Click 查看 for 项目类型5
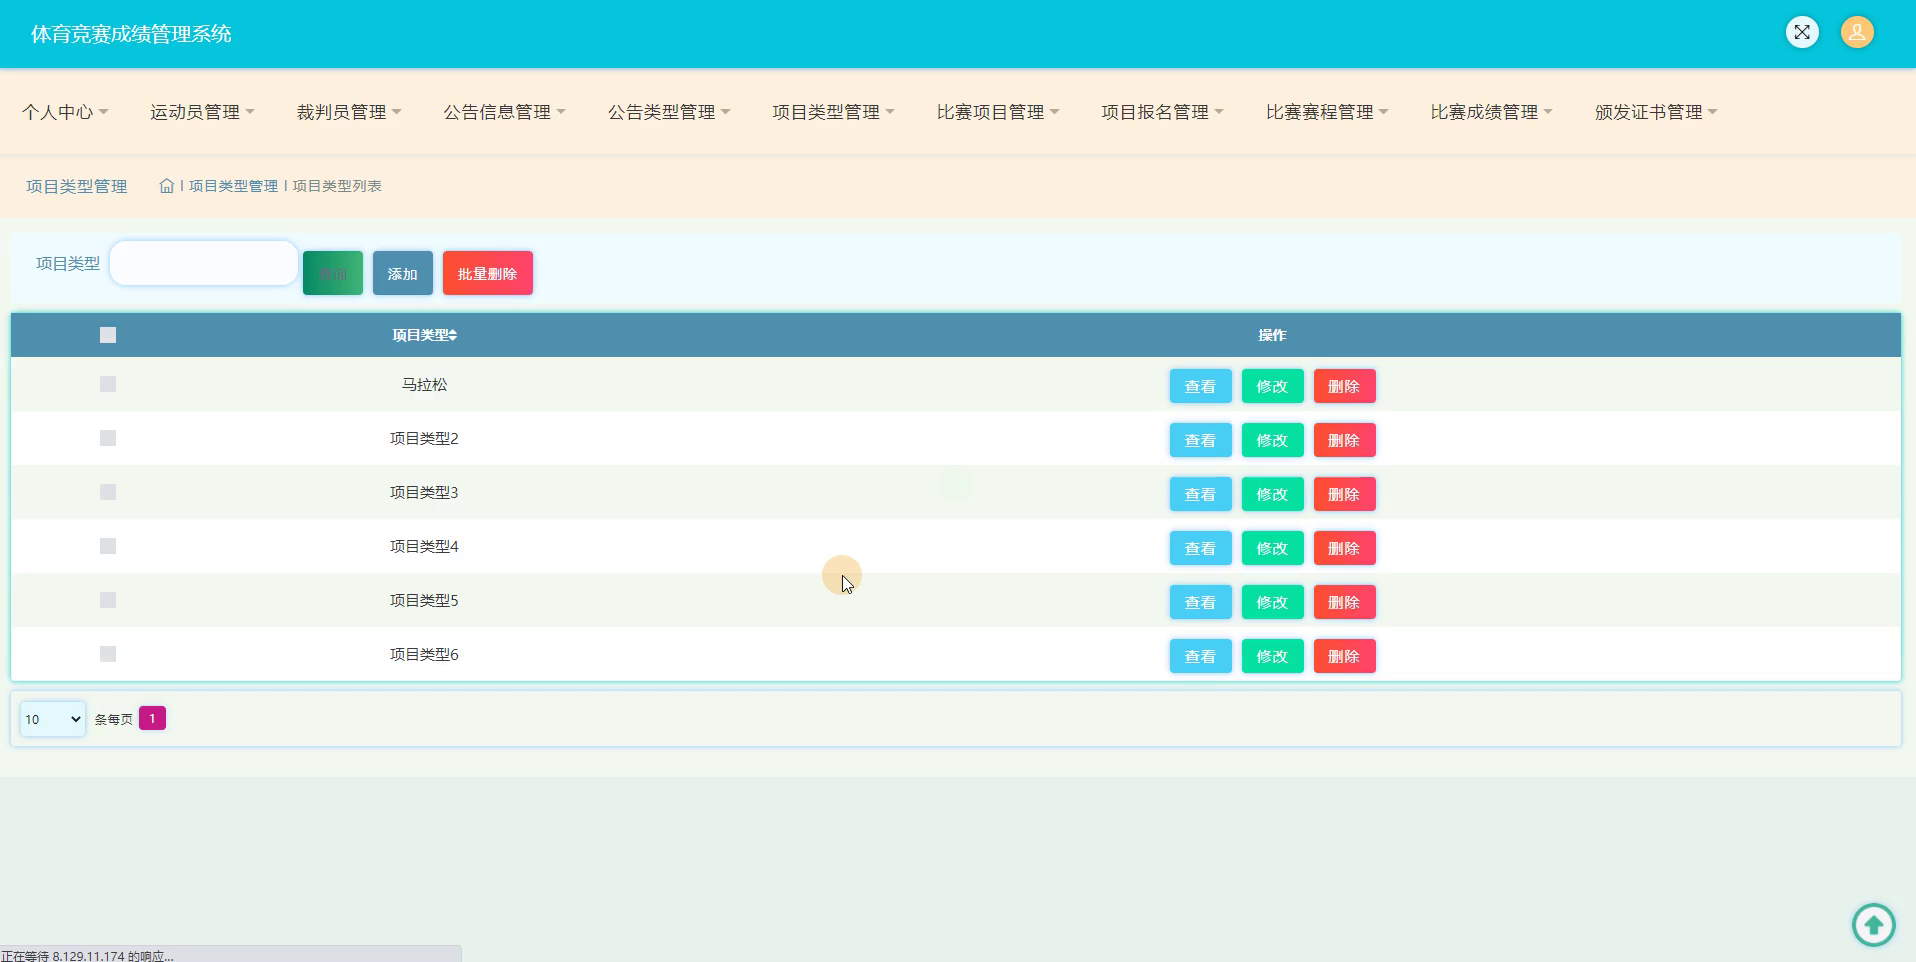Image resolution: width=1916 pixels, height=962 pixels. click(1200, 602)
